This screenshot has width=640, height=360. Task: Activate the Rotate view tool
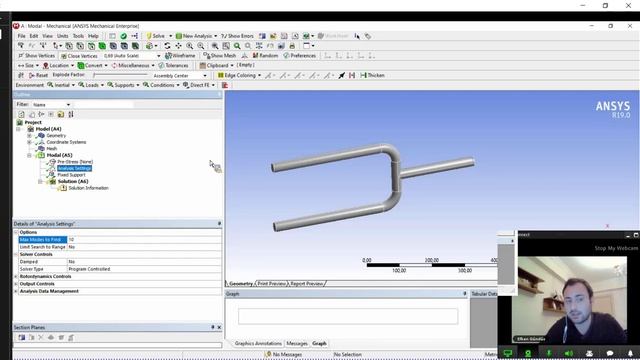[167, 46]
